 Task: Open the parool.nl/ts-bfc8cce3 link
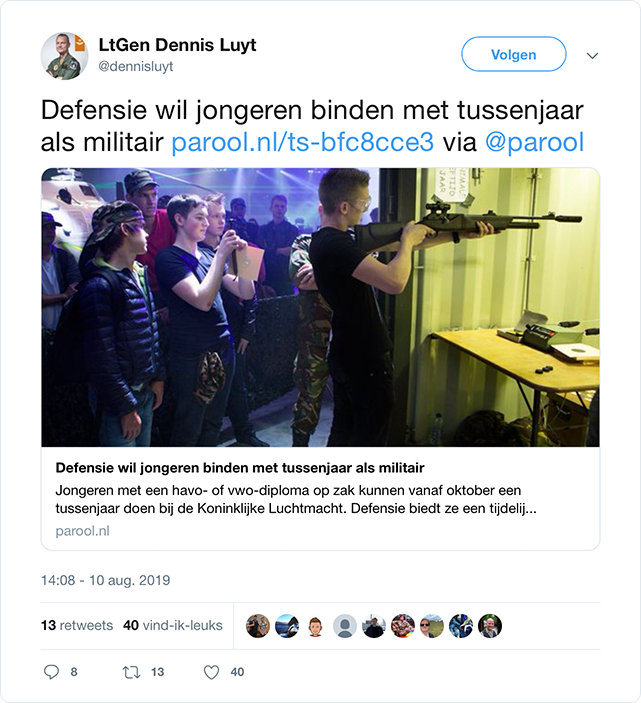pyautogui.click(x=303, y=143)
